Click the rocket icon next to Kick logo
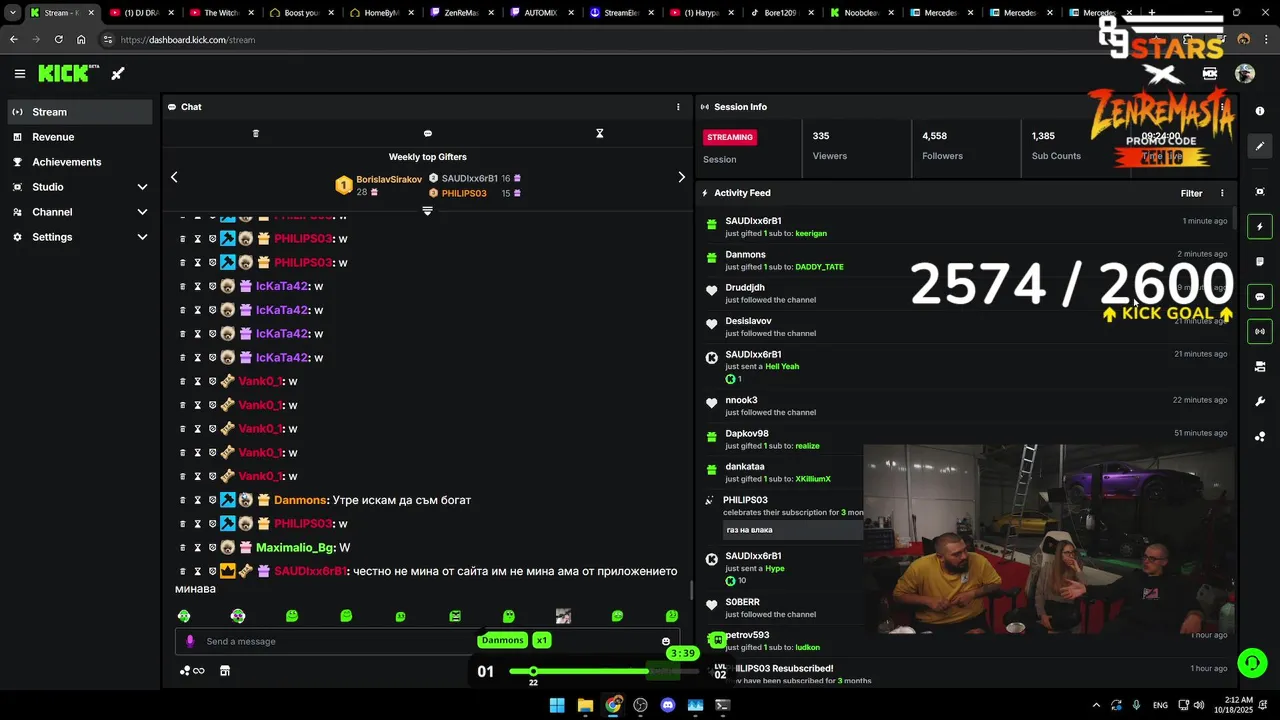Screen dimensions: 1280x720 tap(118, 73)
